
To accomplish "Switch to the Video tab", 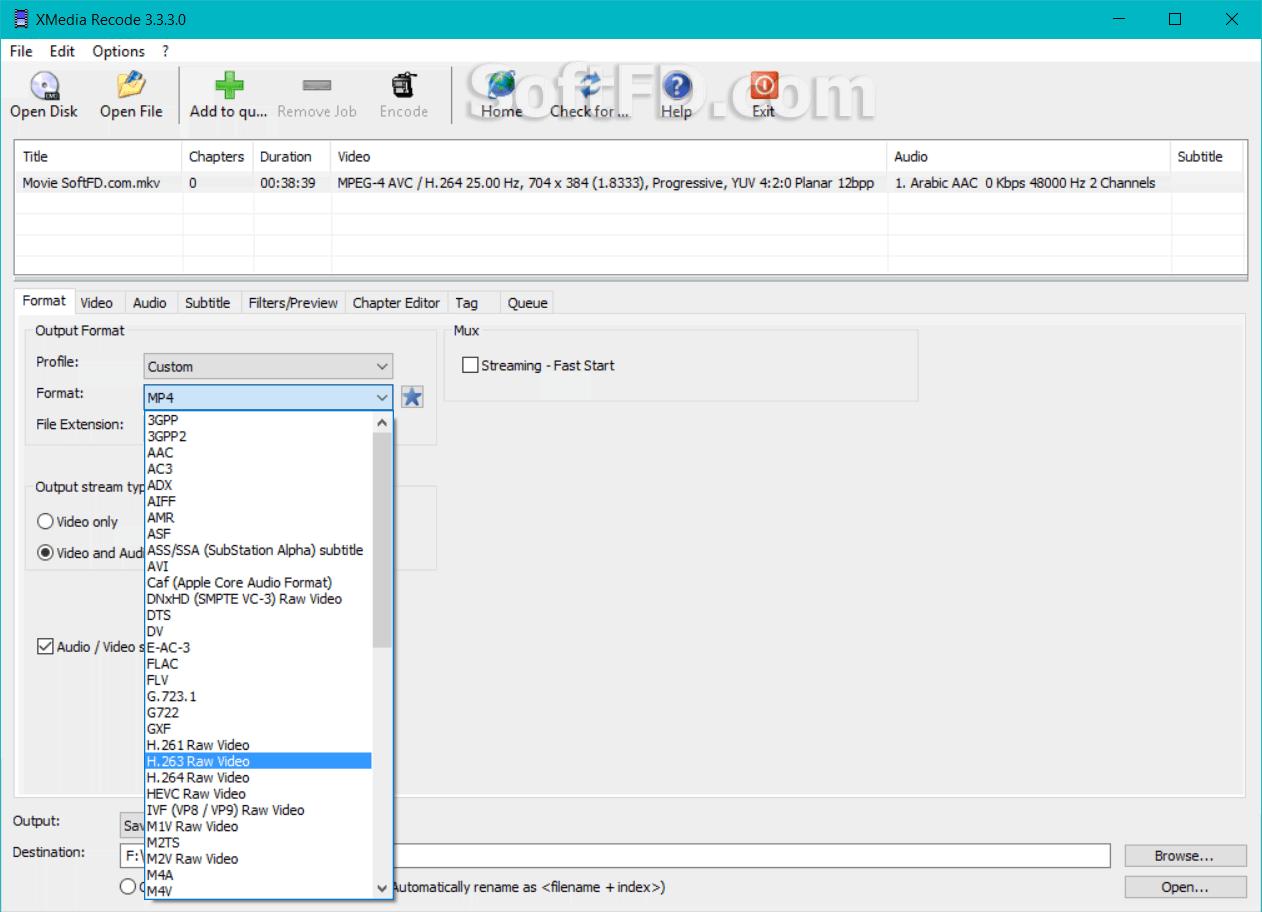I will click(x=97, y=303).
